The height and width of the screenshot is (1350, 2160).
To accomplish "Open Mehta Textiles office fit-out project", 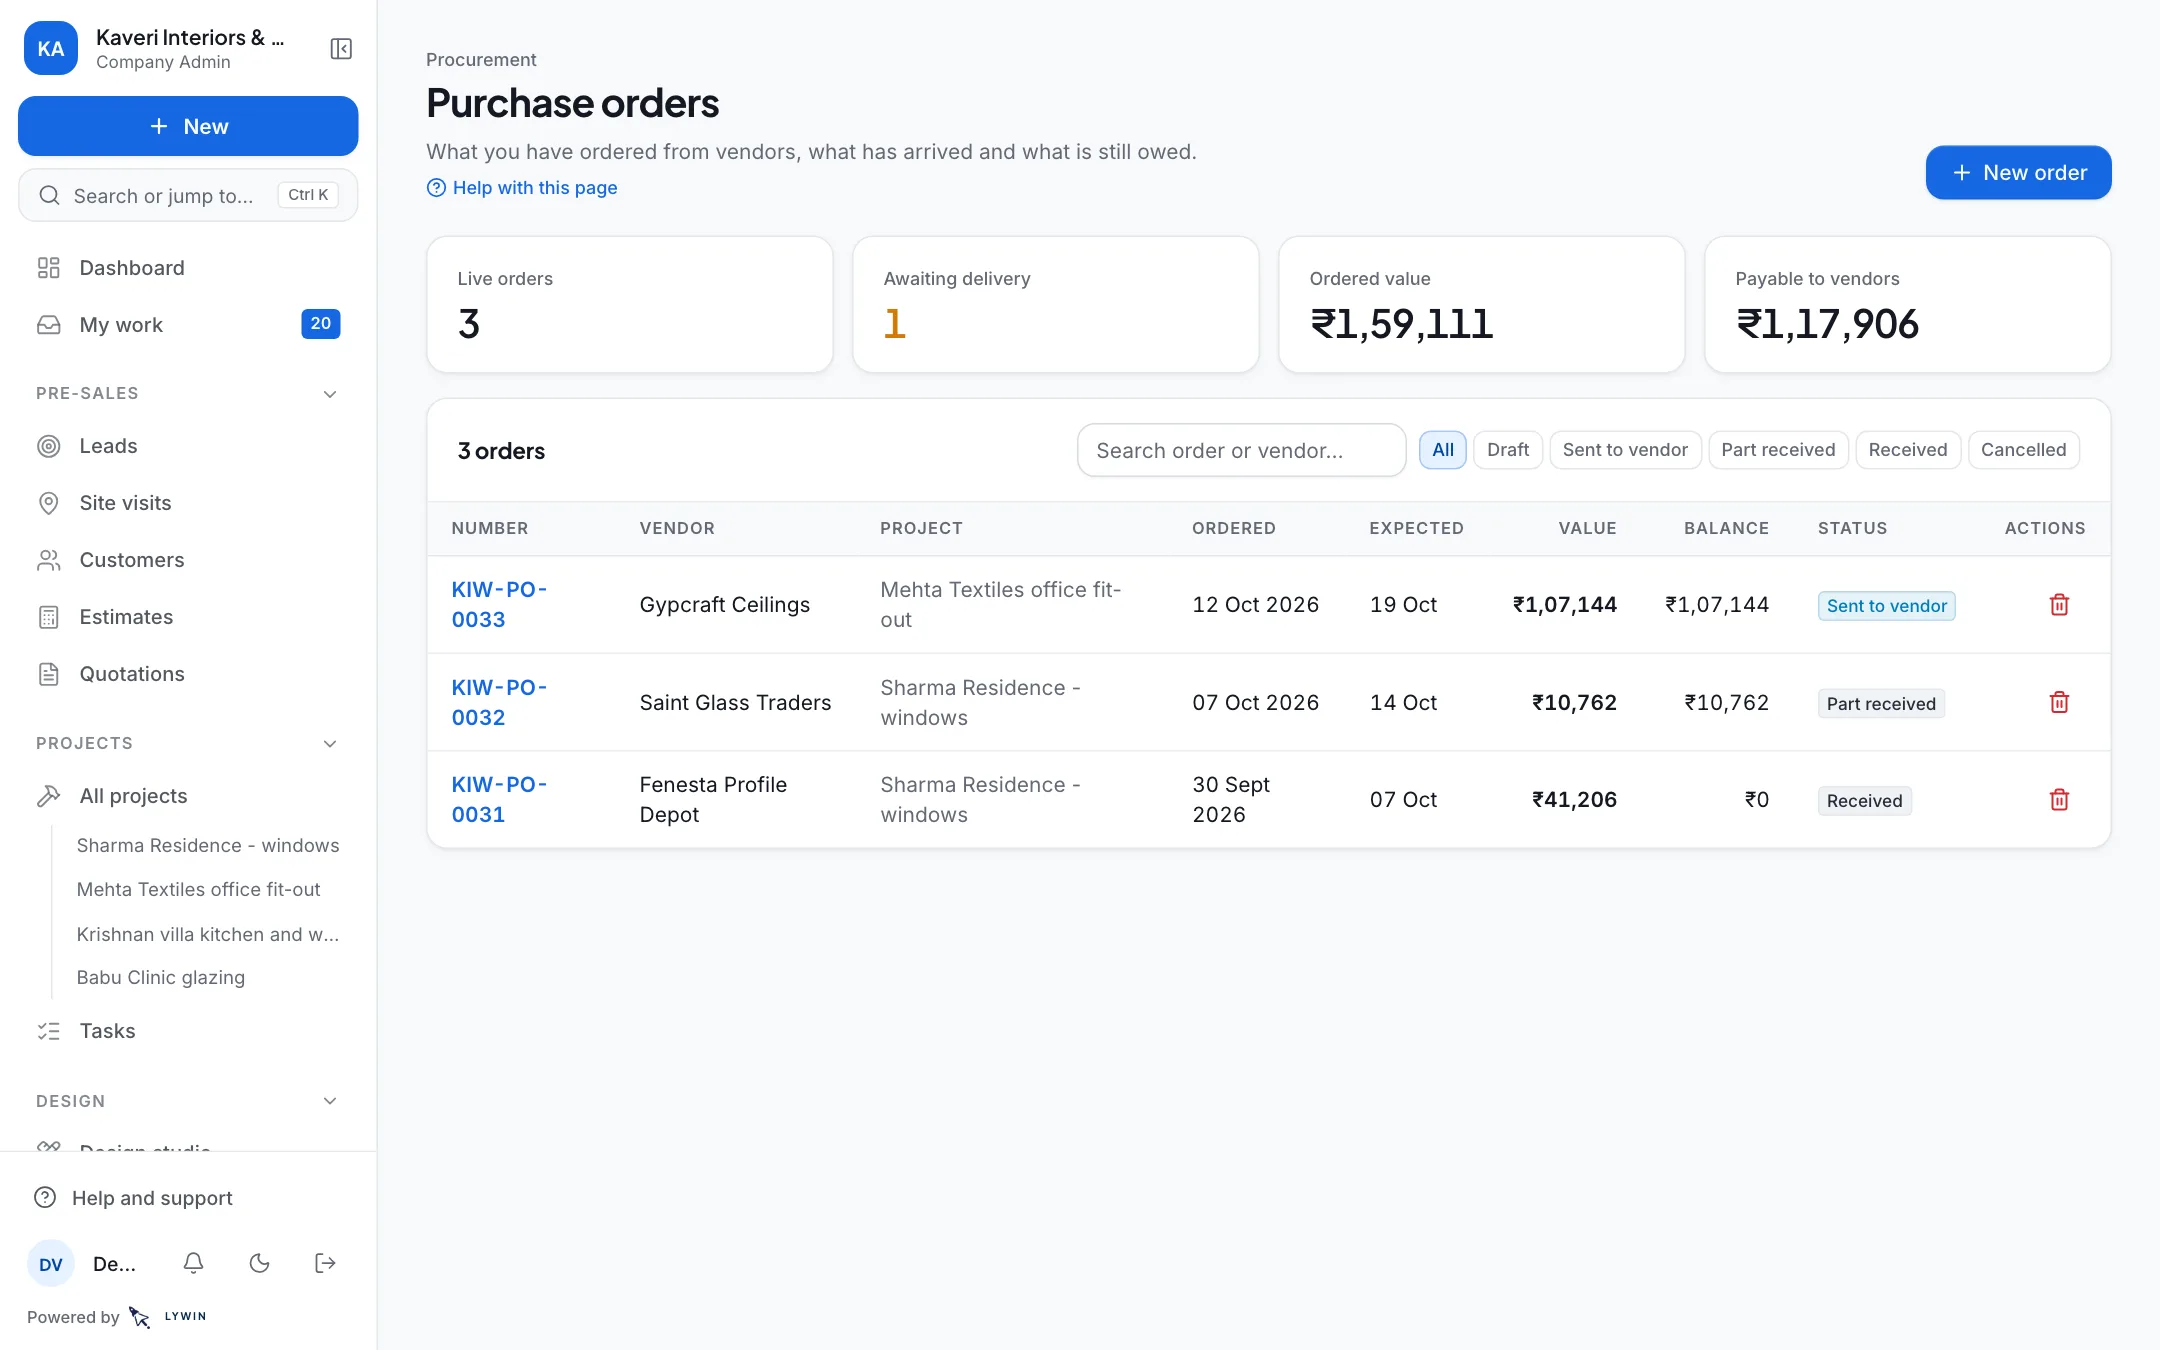I will (198, 890).
